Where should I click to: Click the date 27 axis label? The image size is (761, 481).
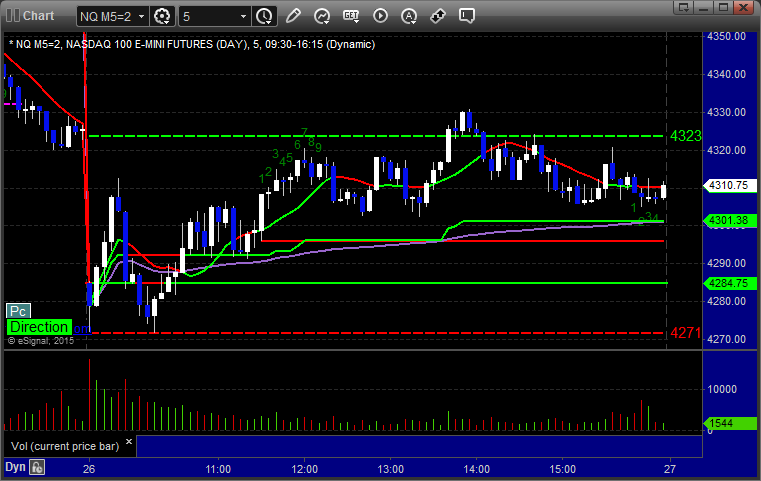pyautogui.click(x=670, y=469)
